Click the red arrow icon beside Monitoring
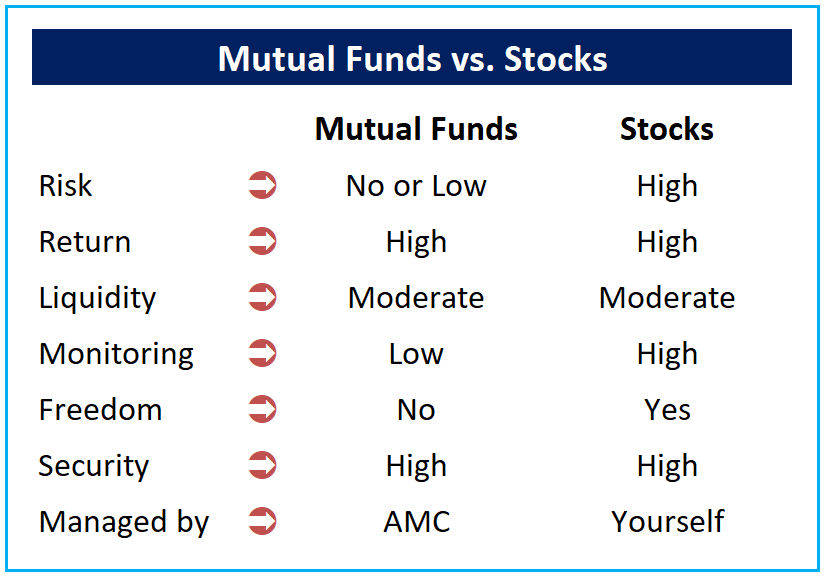 pyautogui.click(x=262, y=354)
